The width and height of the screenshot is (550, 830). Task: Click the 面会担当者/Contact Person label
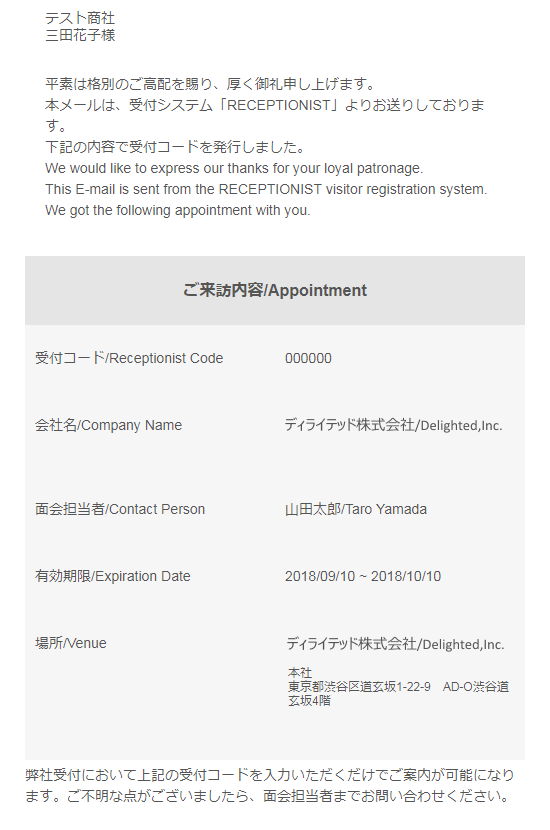click(120, 509)
